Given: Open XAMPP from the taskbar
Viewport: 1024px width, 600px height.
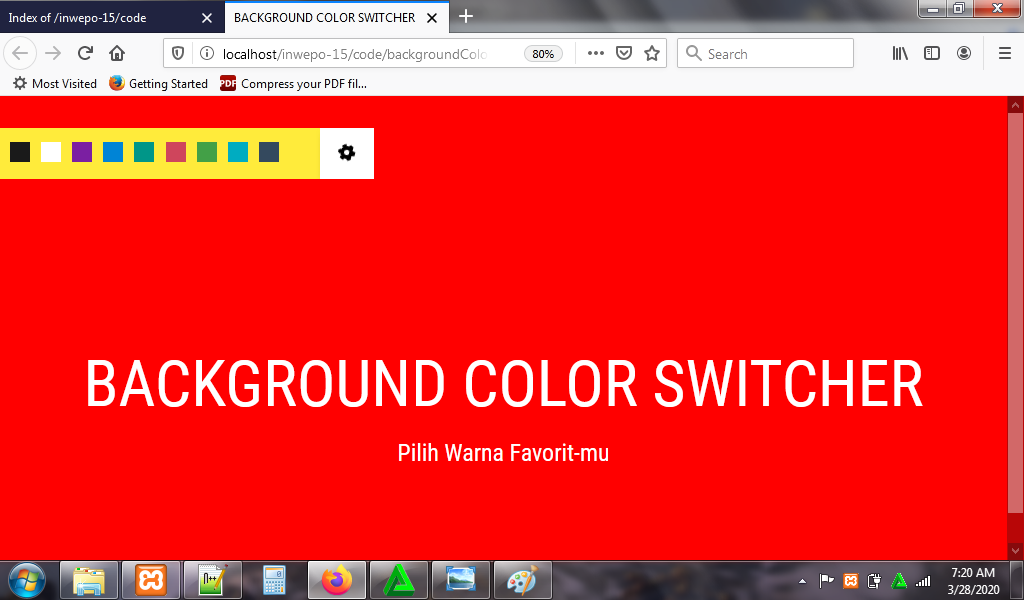Looking at the screenshot, I should point(151,580).
